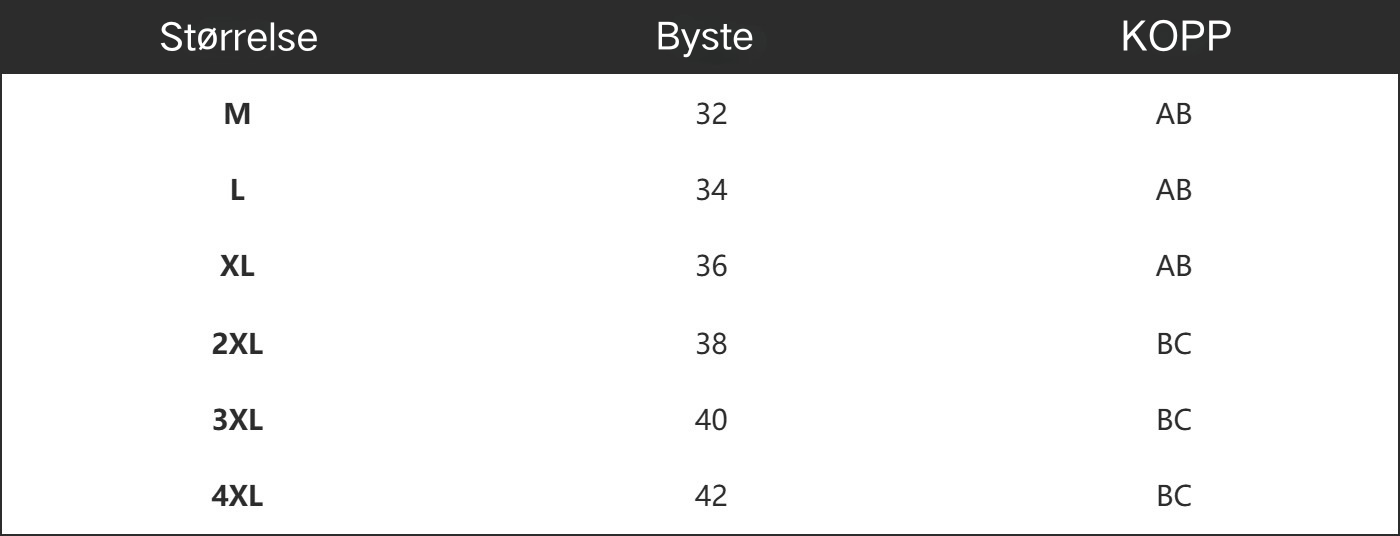1400x536 pixels.
Task: Click the AB cup in M row
Action: 1174,114
